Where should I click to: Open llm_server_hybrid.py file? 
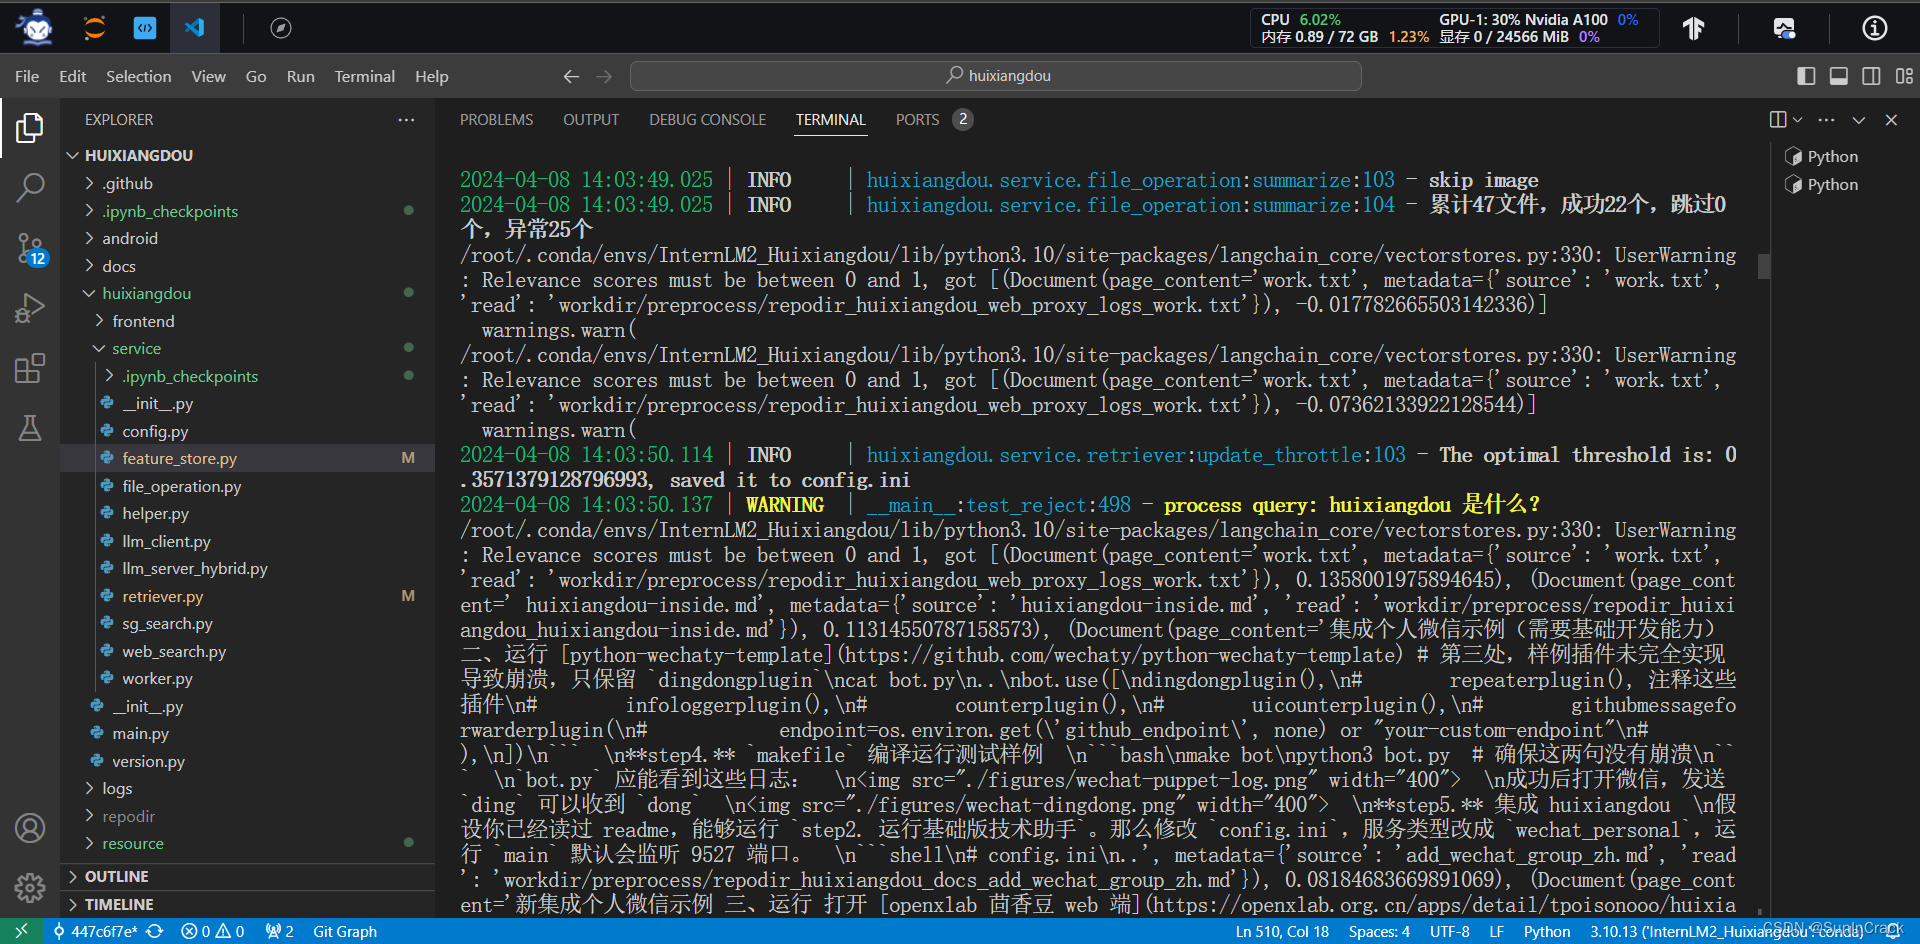point(195,568)
